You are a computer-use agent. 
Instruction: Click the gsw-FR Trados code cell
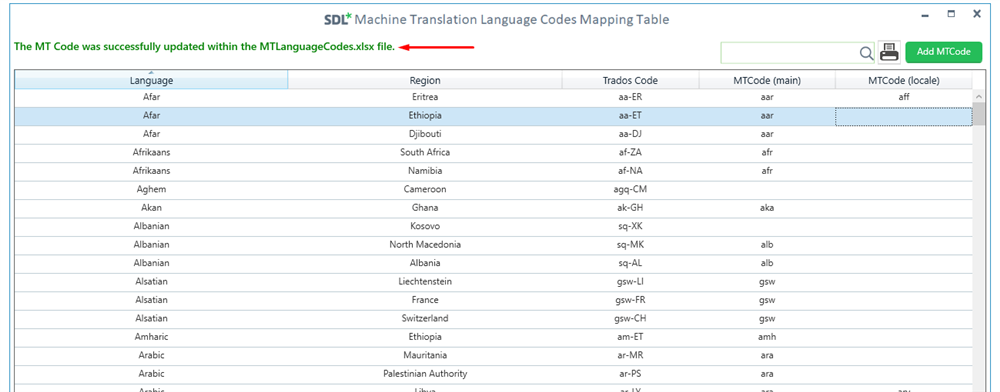click(x=630, y=300)
